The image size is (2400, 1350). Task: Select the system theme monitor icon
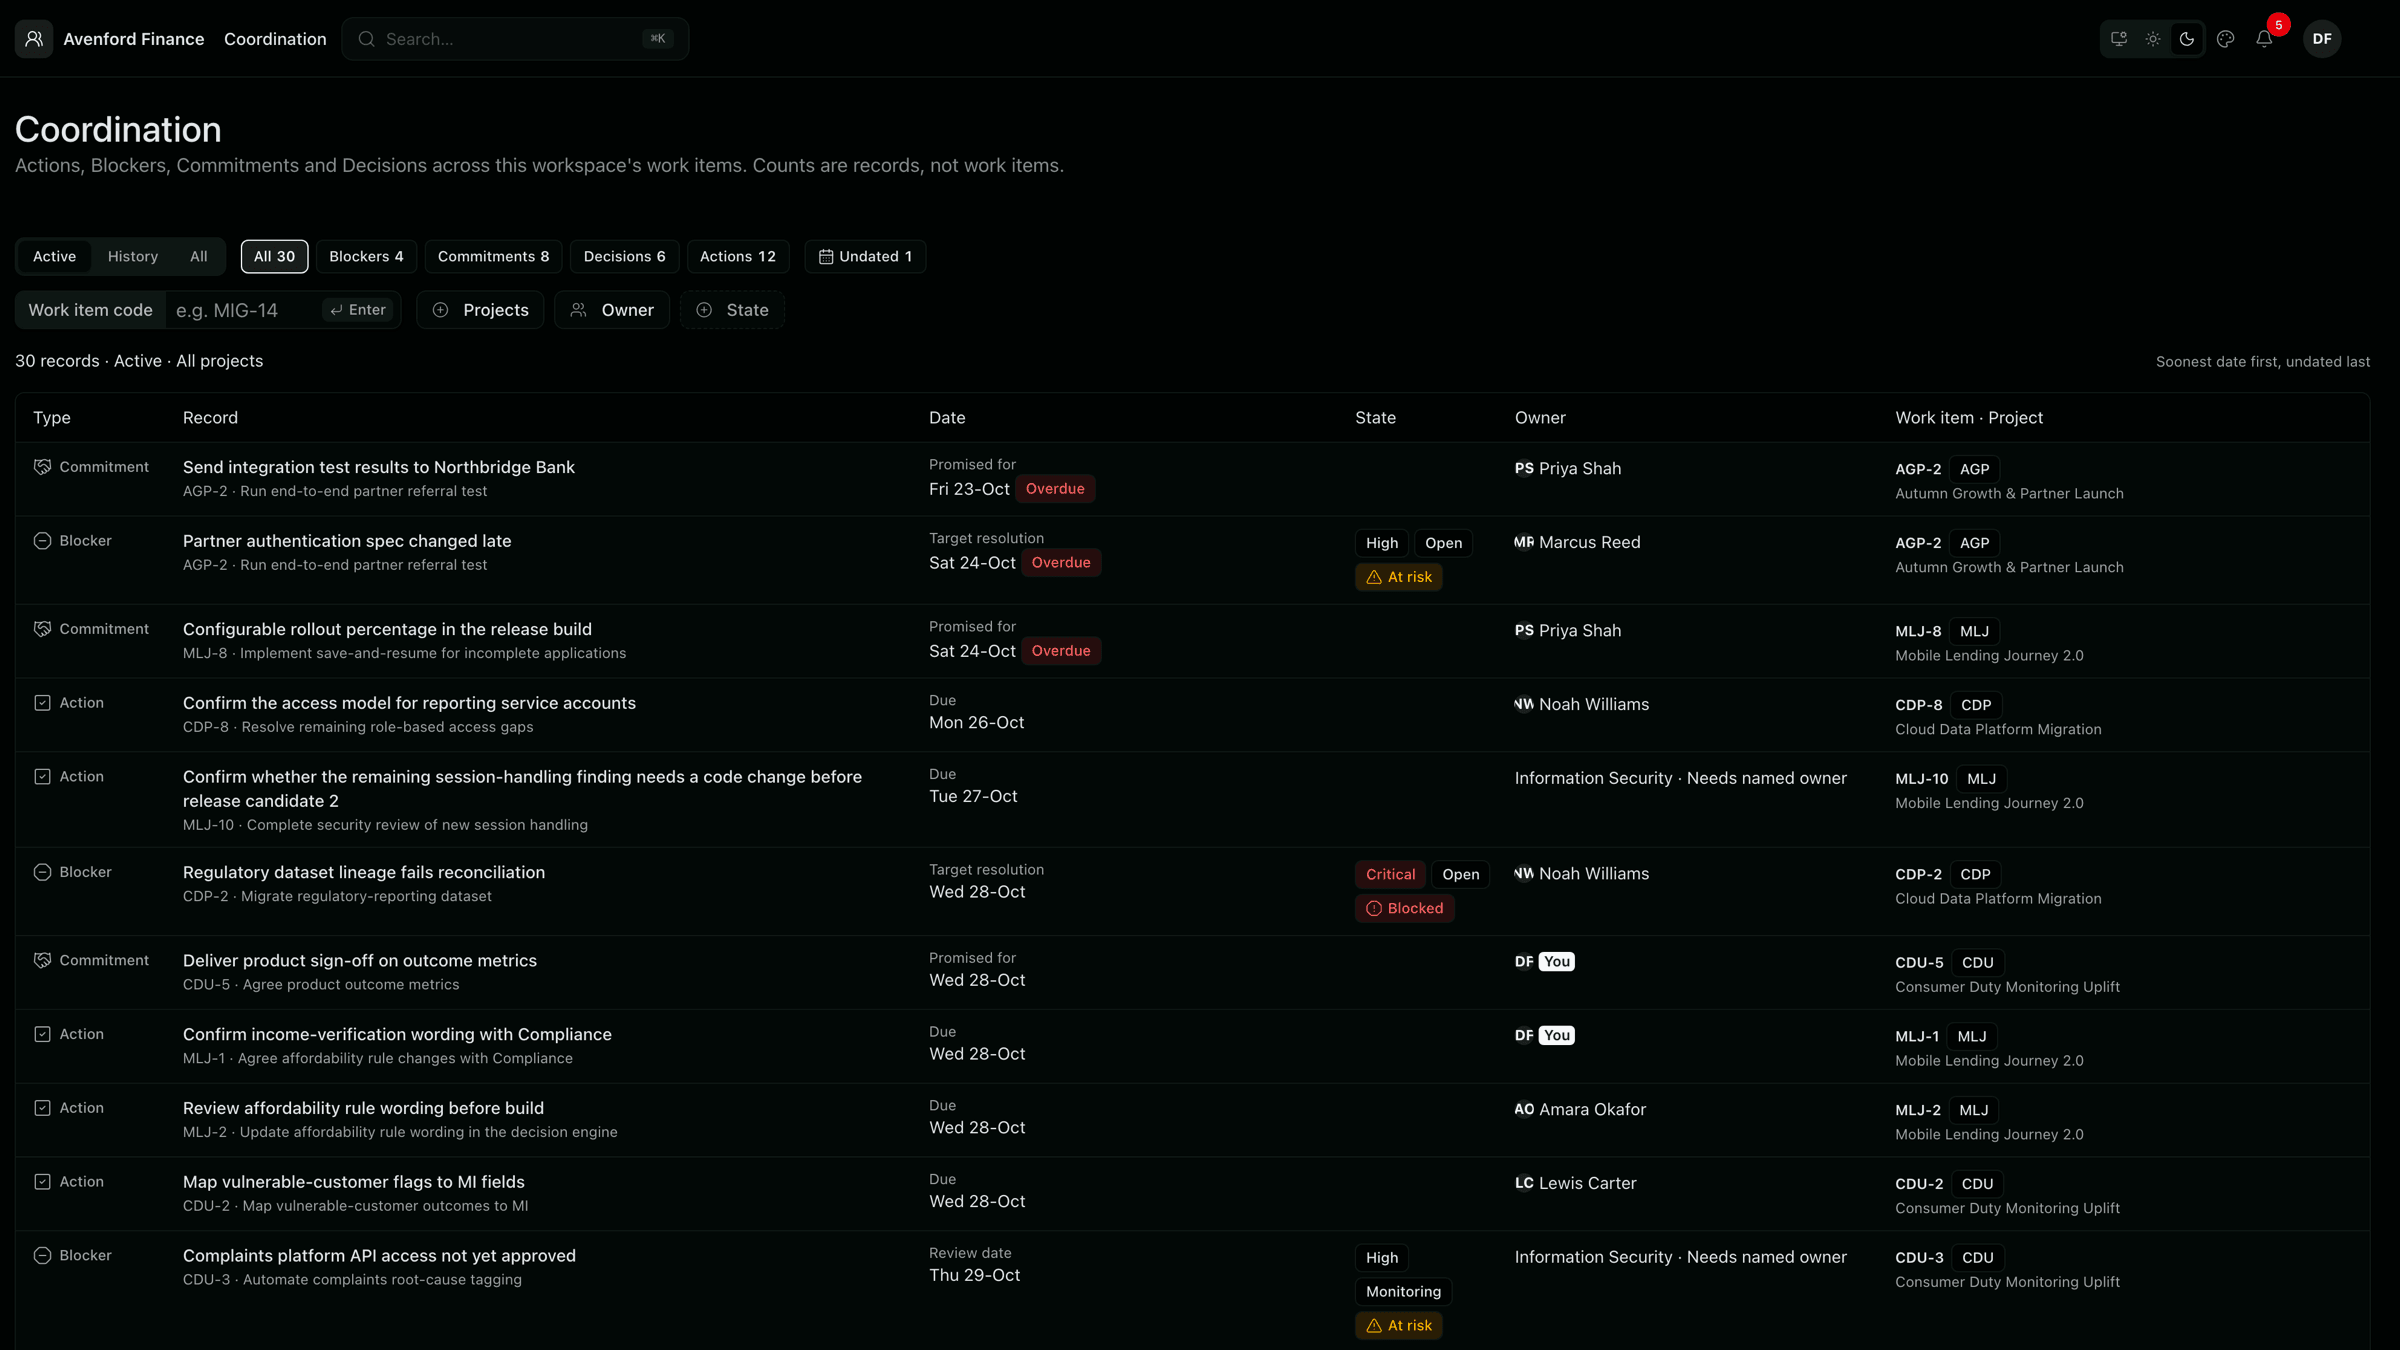click(2118, 39)
